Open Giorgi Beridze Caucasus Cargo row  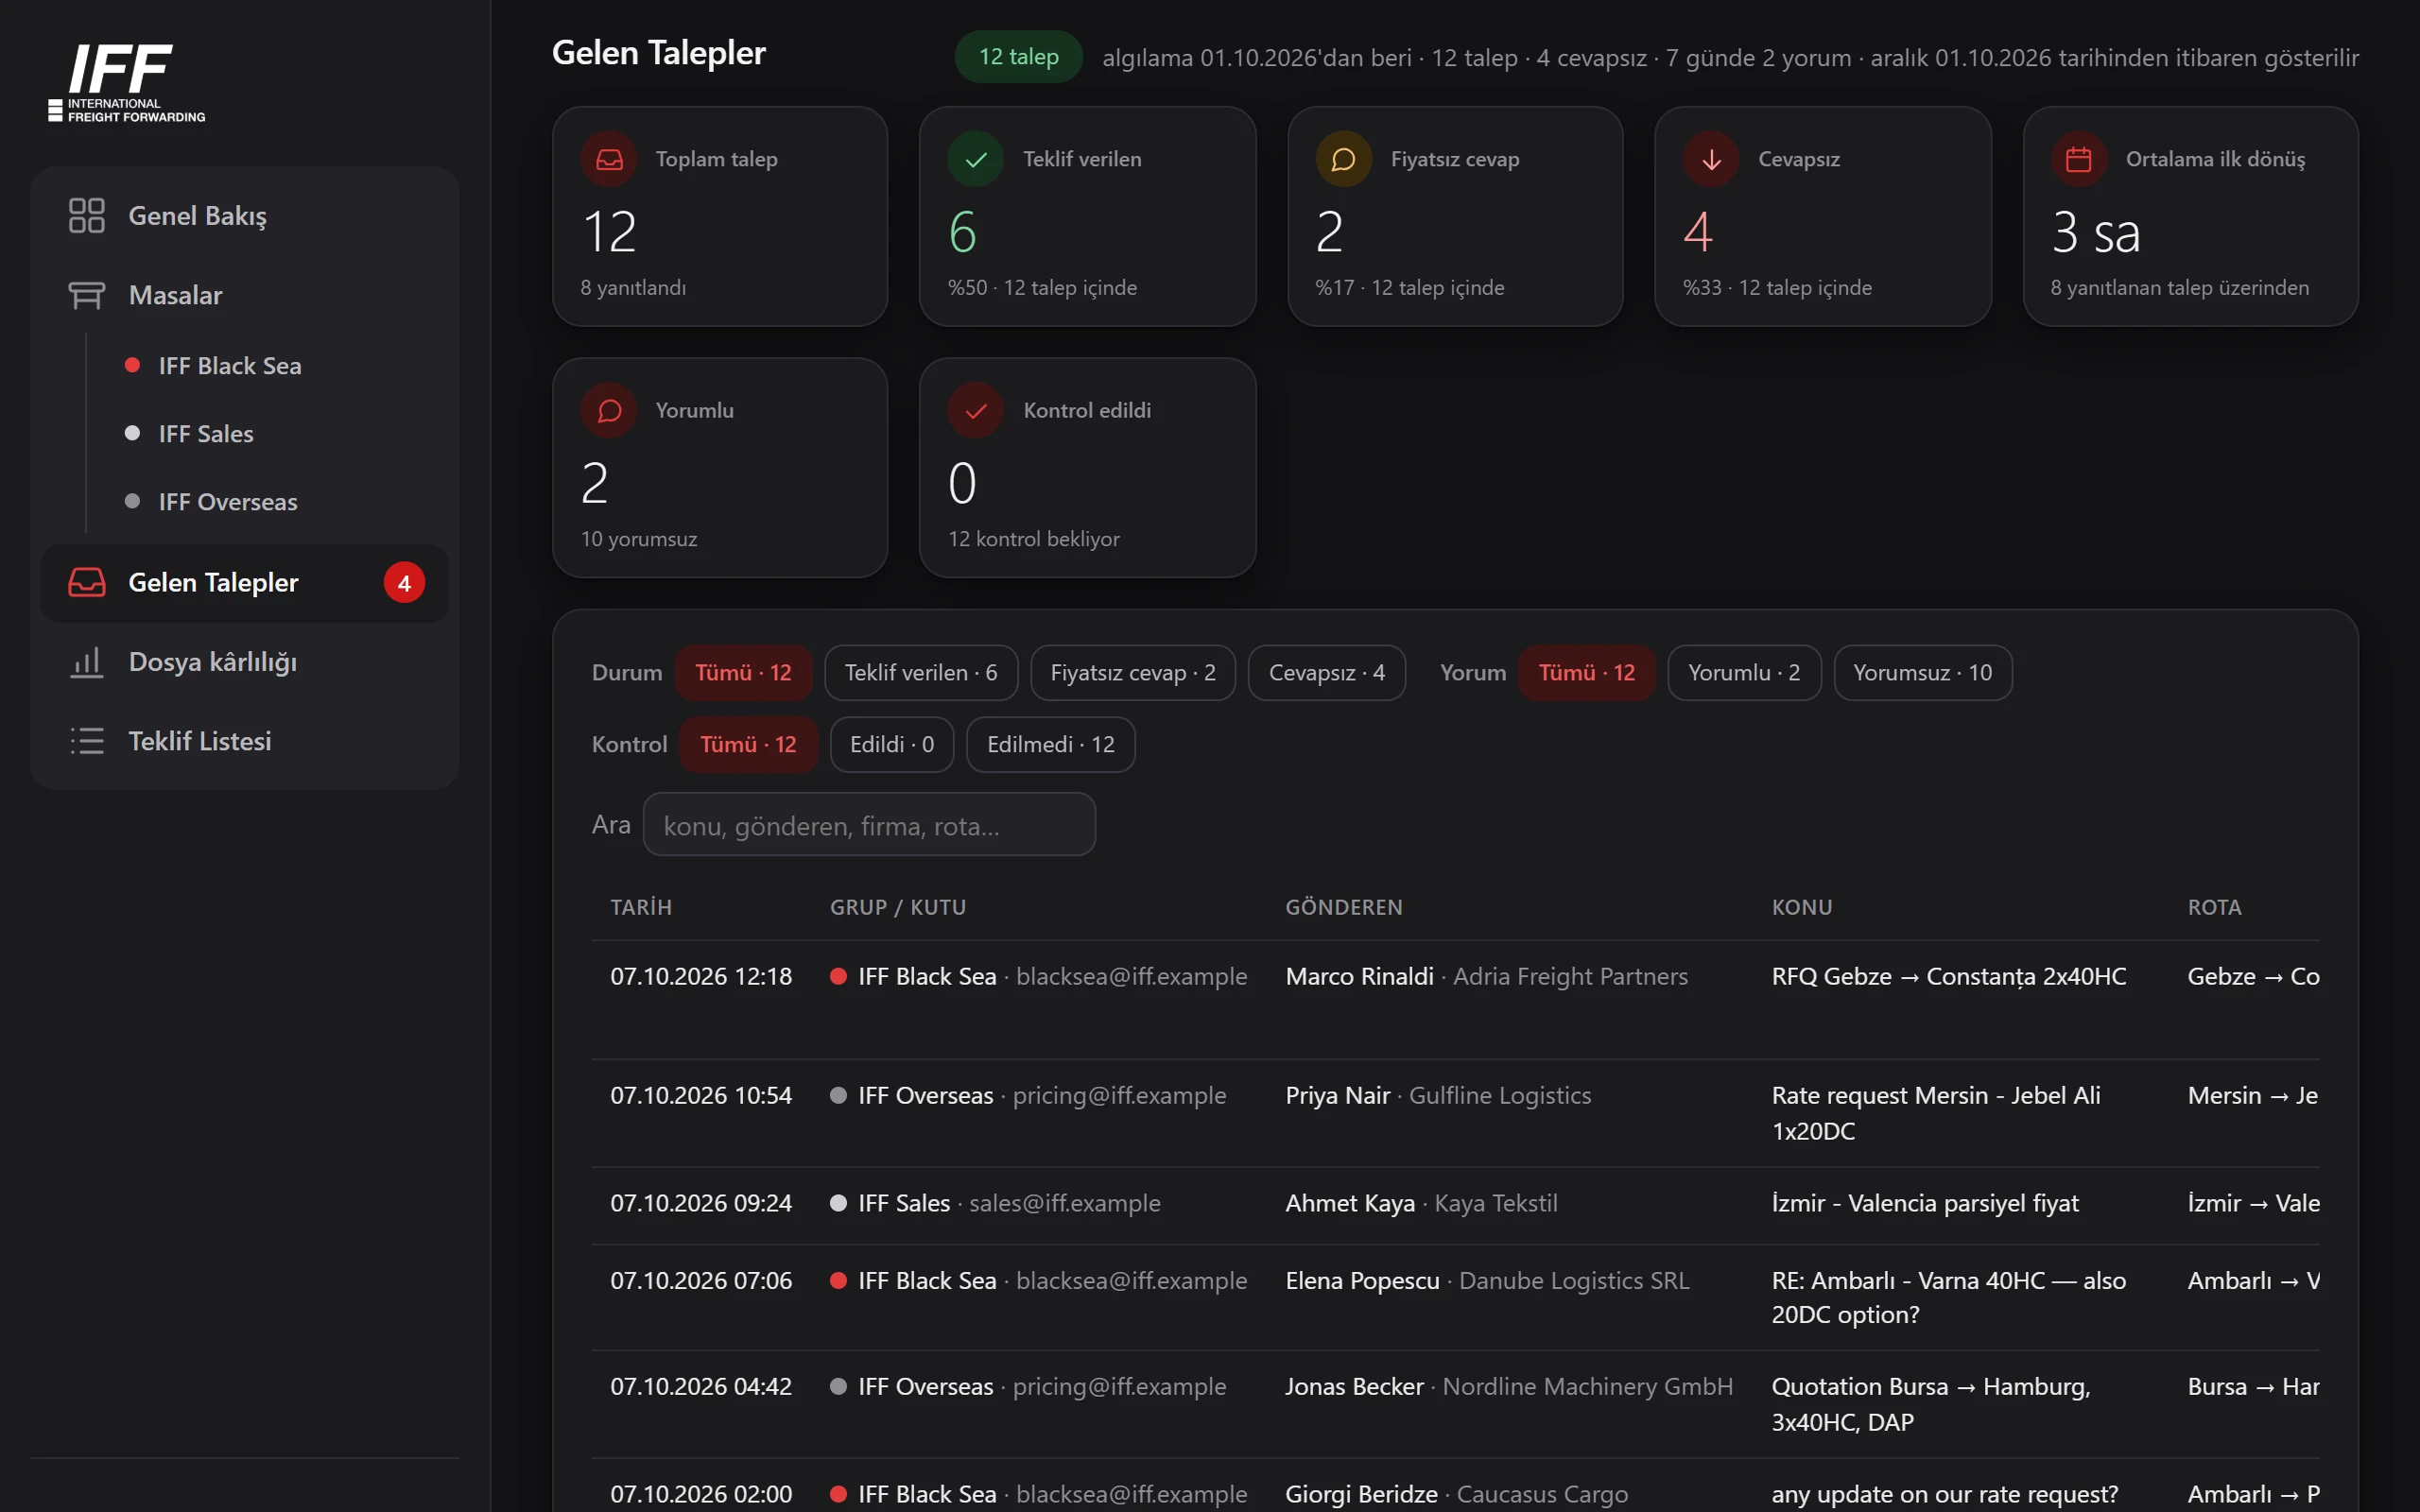pos(1455,1487)
